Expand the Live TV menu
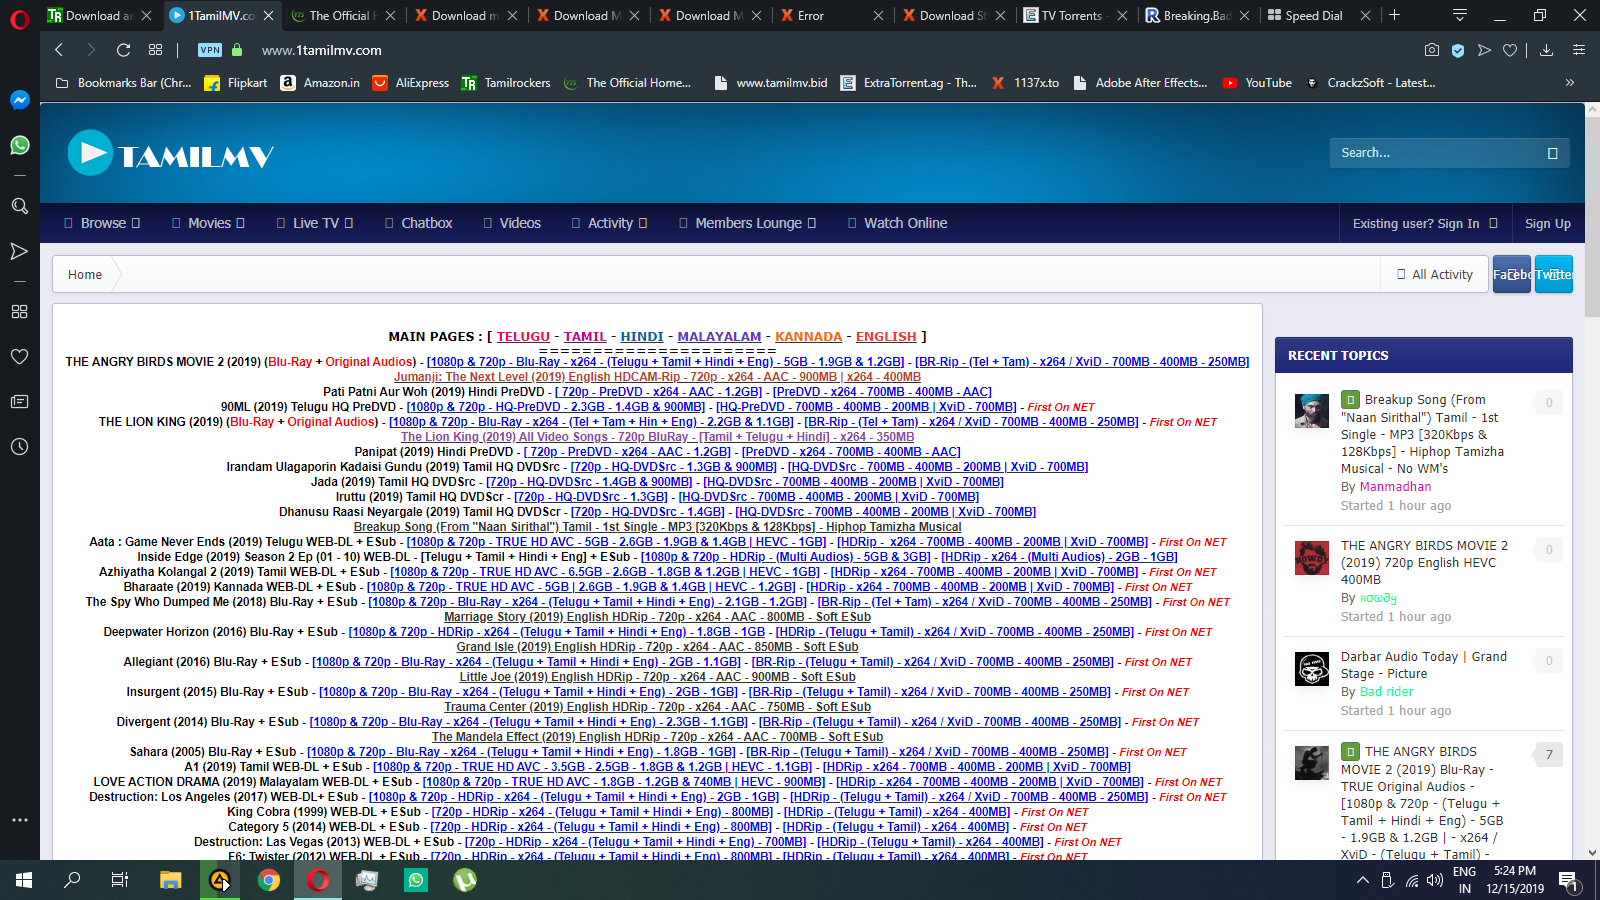Image resolution: width=1600 pixels, height=900 pixels. click(315, 223)
